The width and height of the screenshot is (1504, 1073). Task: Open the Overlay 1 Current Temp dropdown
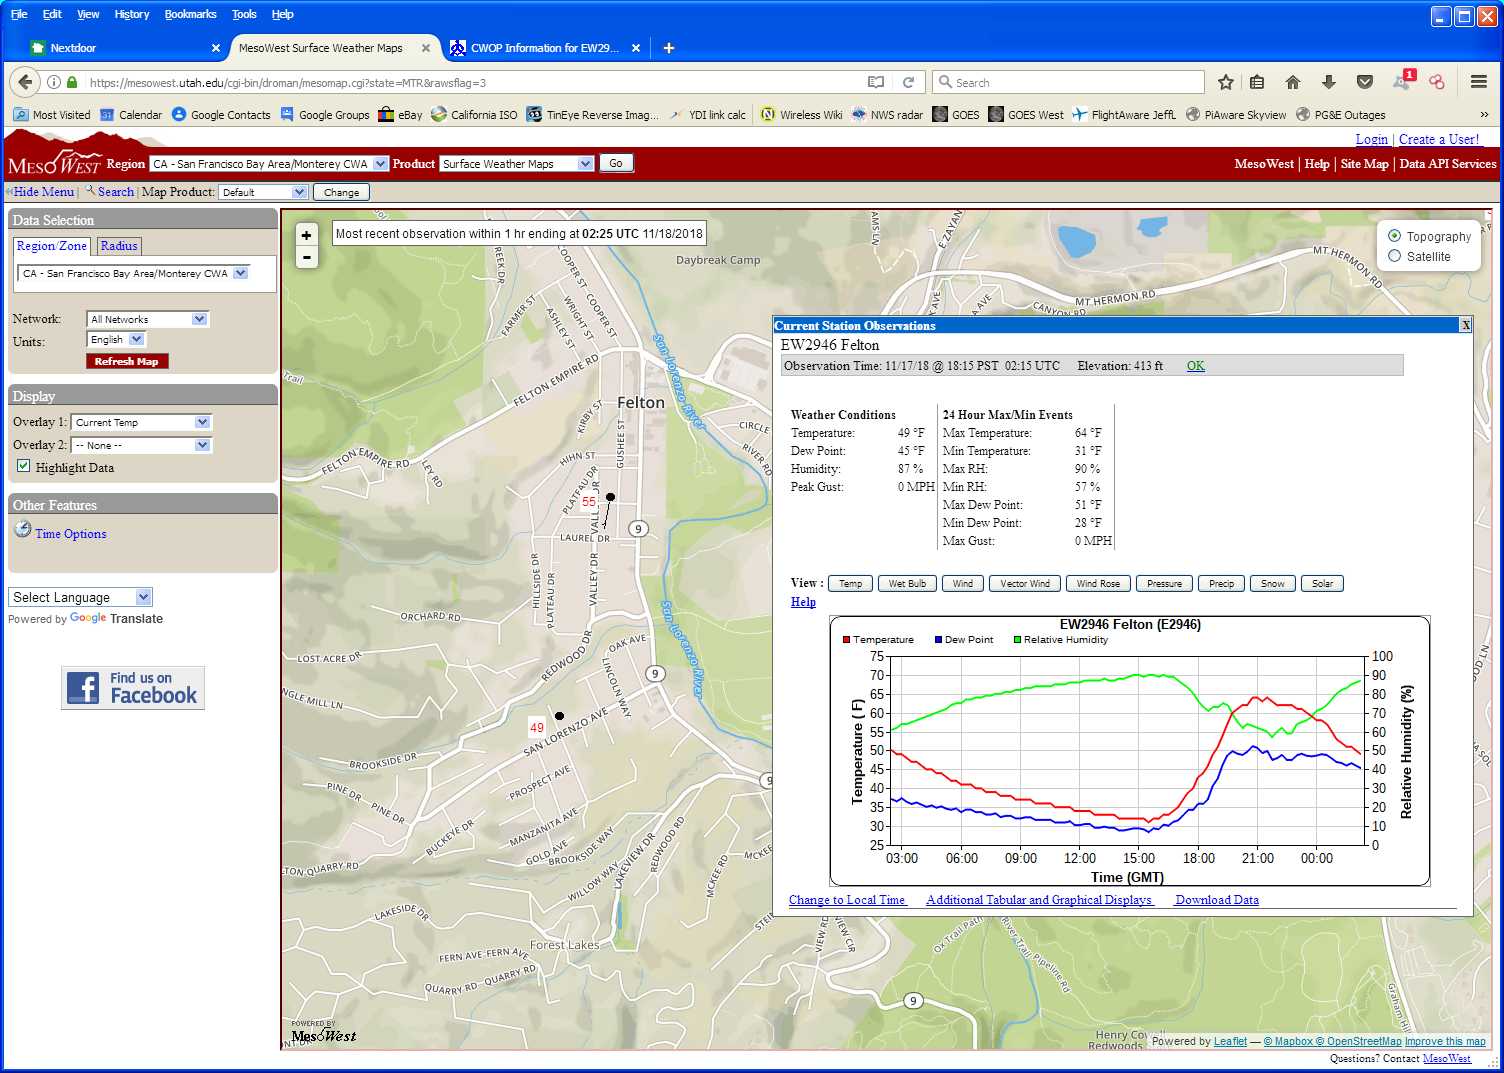(141, 422)
